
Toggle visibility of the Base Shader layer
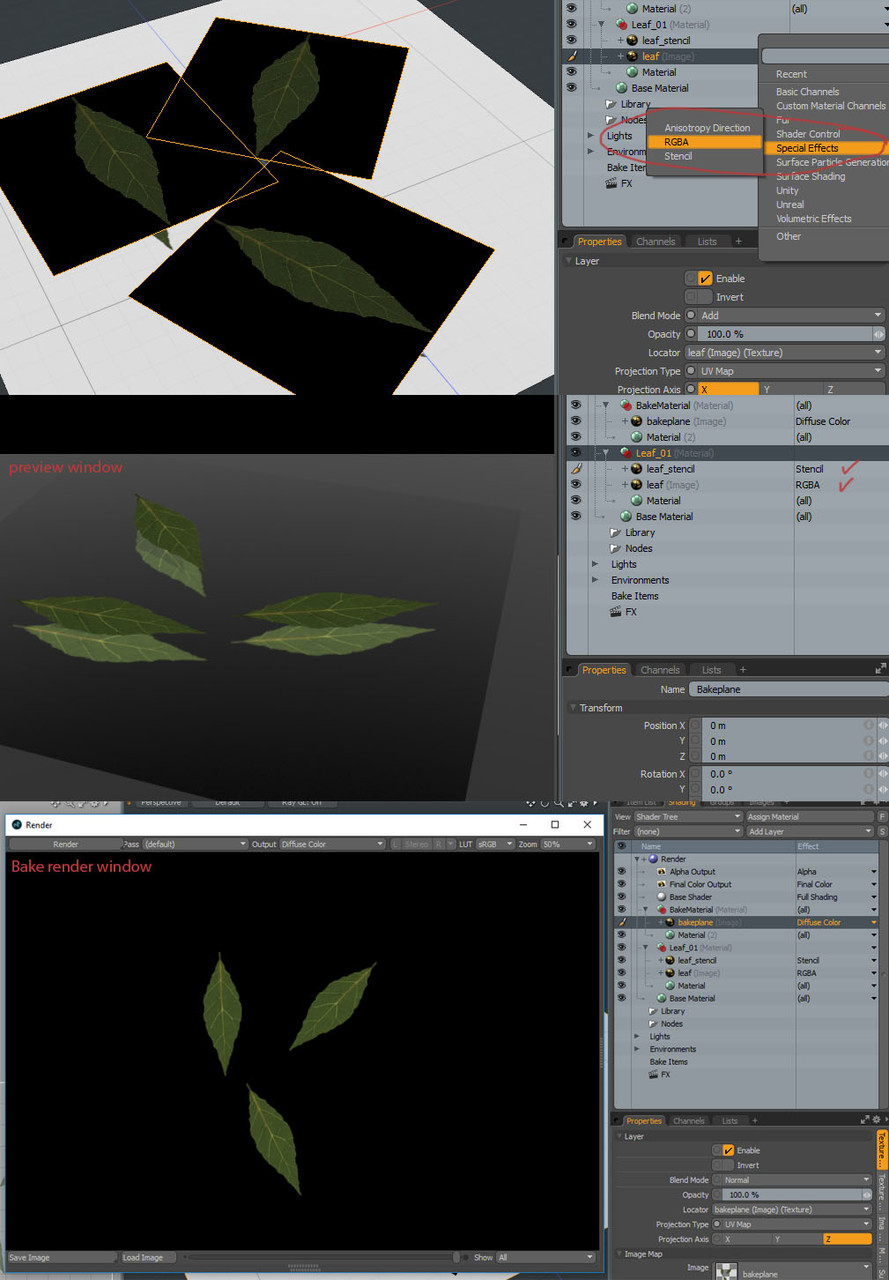click(621, 897)
